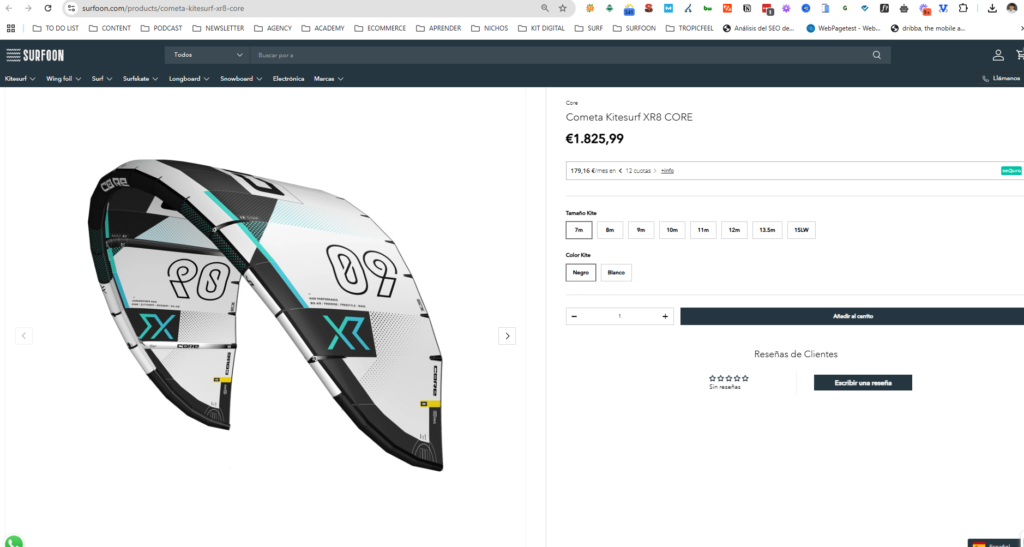This screenshot has height=547, width=1024.
Task: Bookmark this page with the star icon
Action: tap(563, 8)
